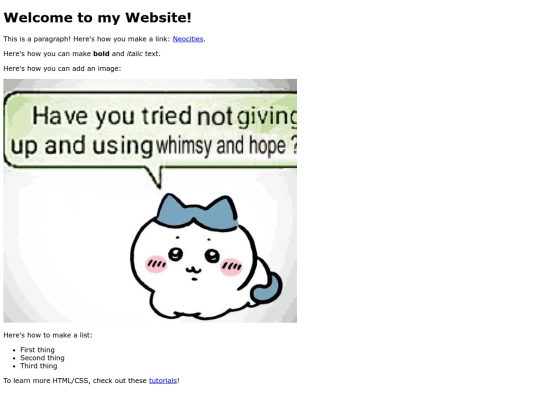540x405 pixels.
Task: Click the speech bubble pointer tail
Action: [x=155, y=177]
